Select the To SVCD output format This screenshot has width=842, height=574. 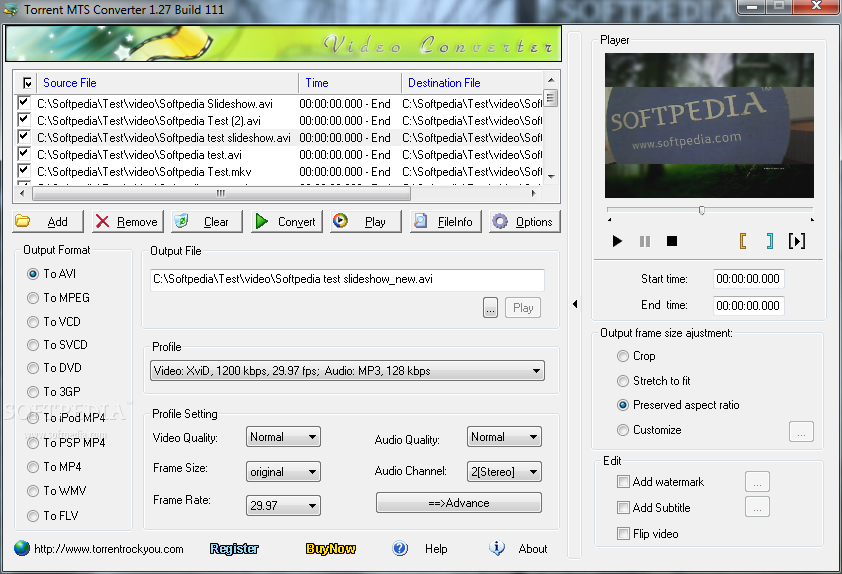[x=33, y=345]
